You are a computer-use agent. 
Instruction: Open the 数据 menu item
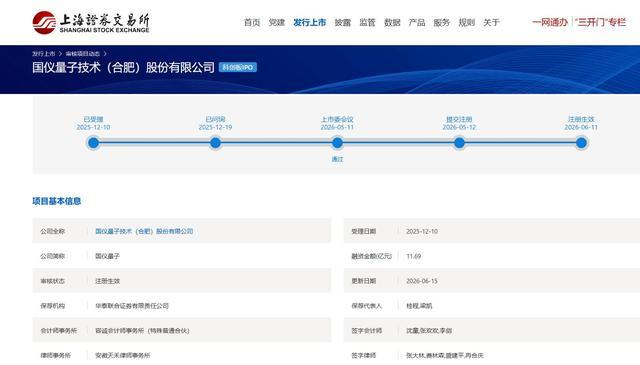click(x=392, y=22)
